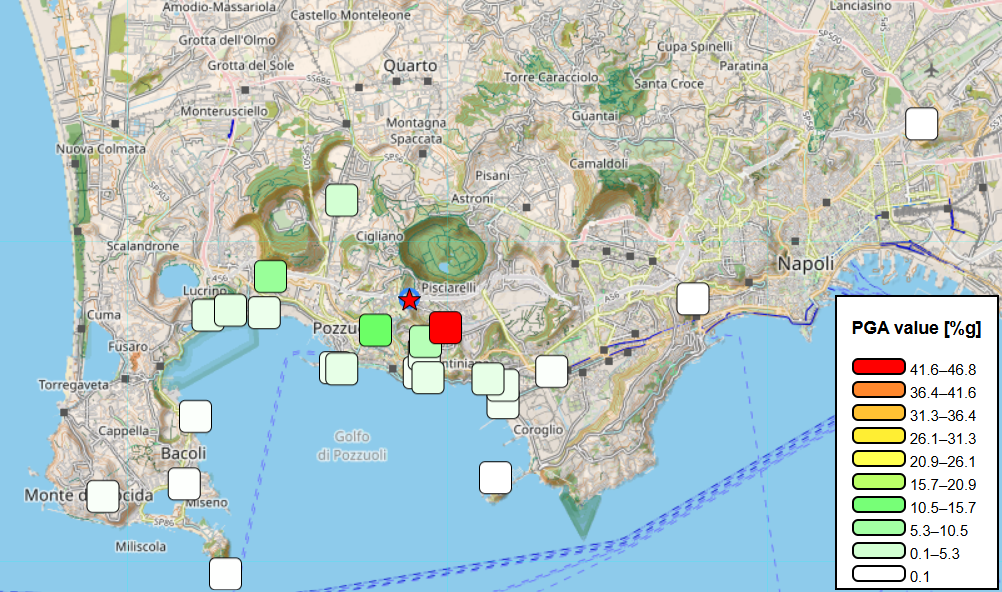Click the southernmost marker near Miliscola
The width and height of the screenshot is (1002, 592).
click(224, 573)
